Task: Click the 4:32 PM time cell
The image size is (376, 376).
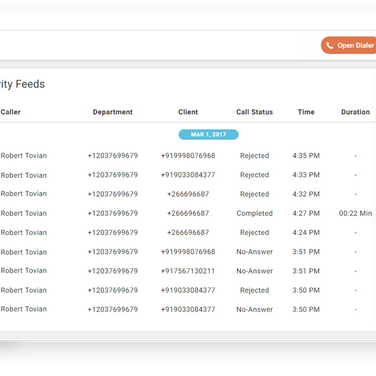Action: (x=306, y=194)
